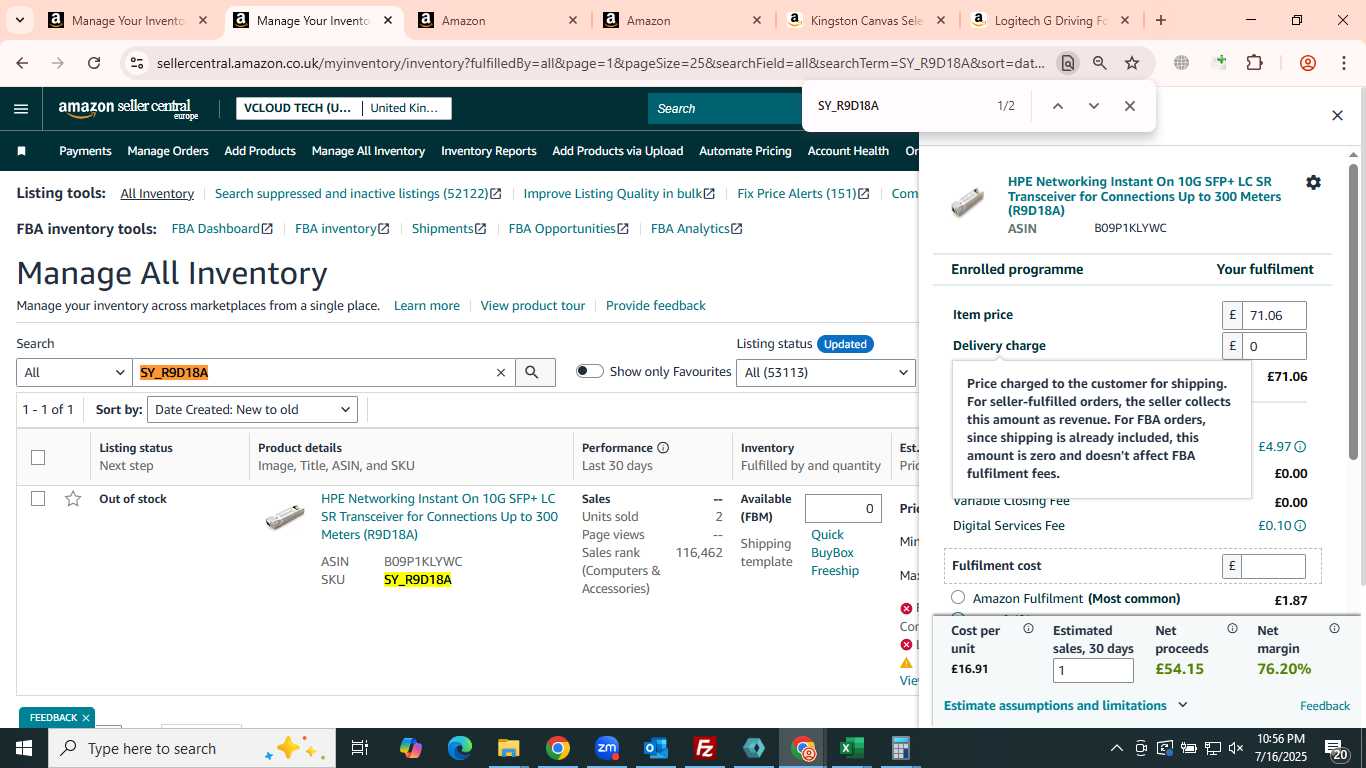The image size is (1366, 768).
Task: Open the Manage Orders menu
Action: [168, 151]
